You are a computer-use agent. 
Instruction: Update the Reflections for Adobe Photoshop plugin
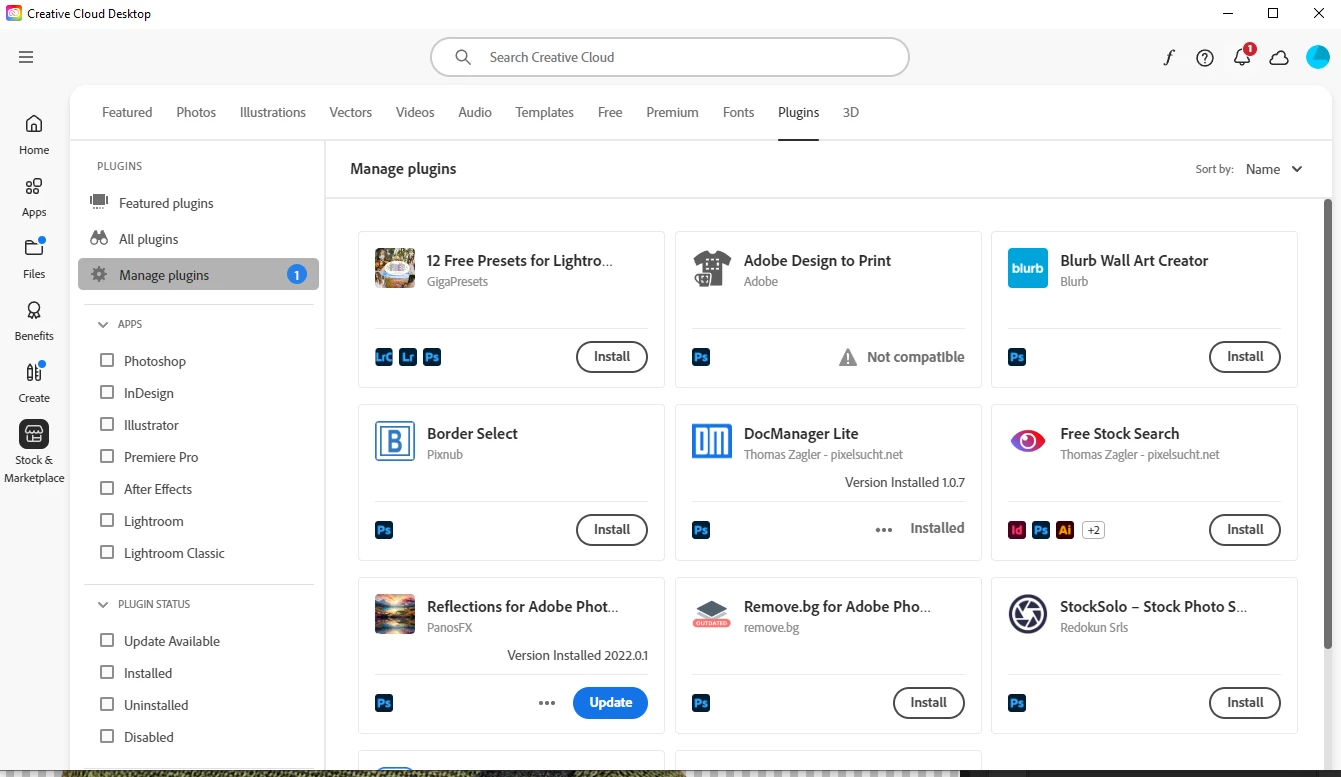click(610, 703)
